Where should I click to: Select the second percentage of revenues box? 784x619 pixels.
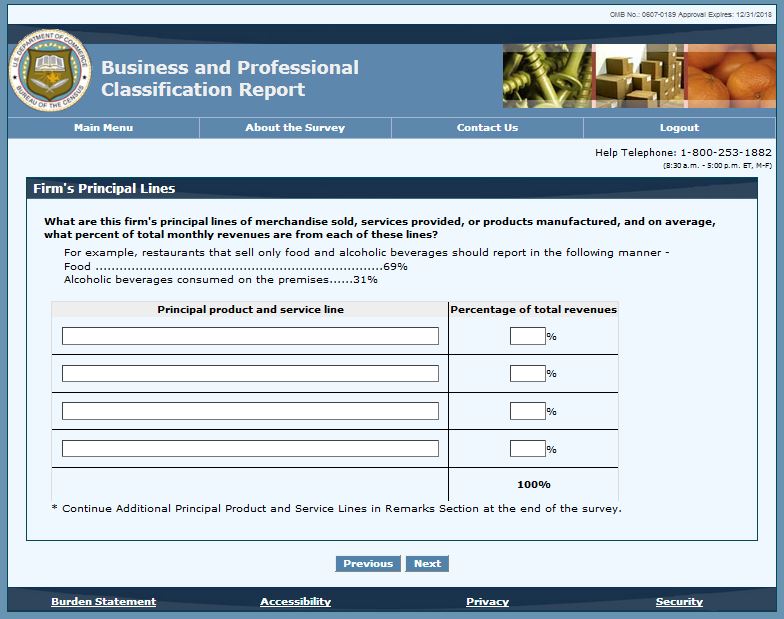527,374
